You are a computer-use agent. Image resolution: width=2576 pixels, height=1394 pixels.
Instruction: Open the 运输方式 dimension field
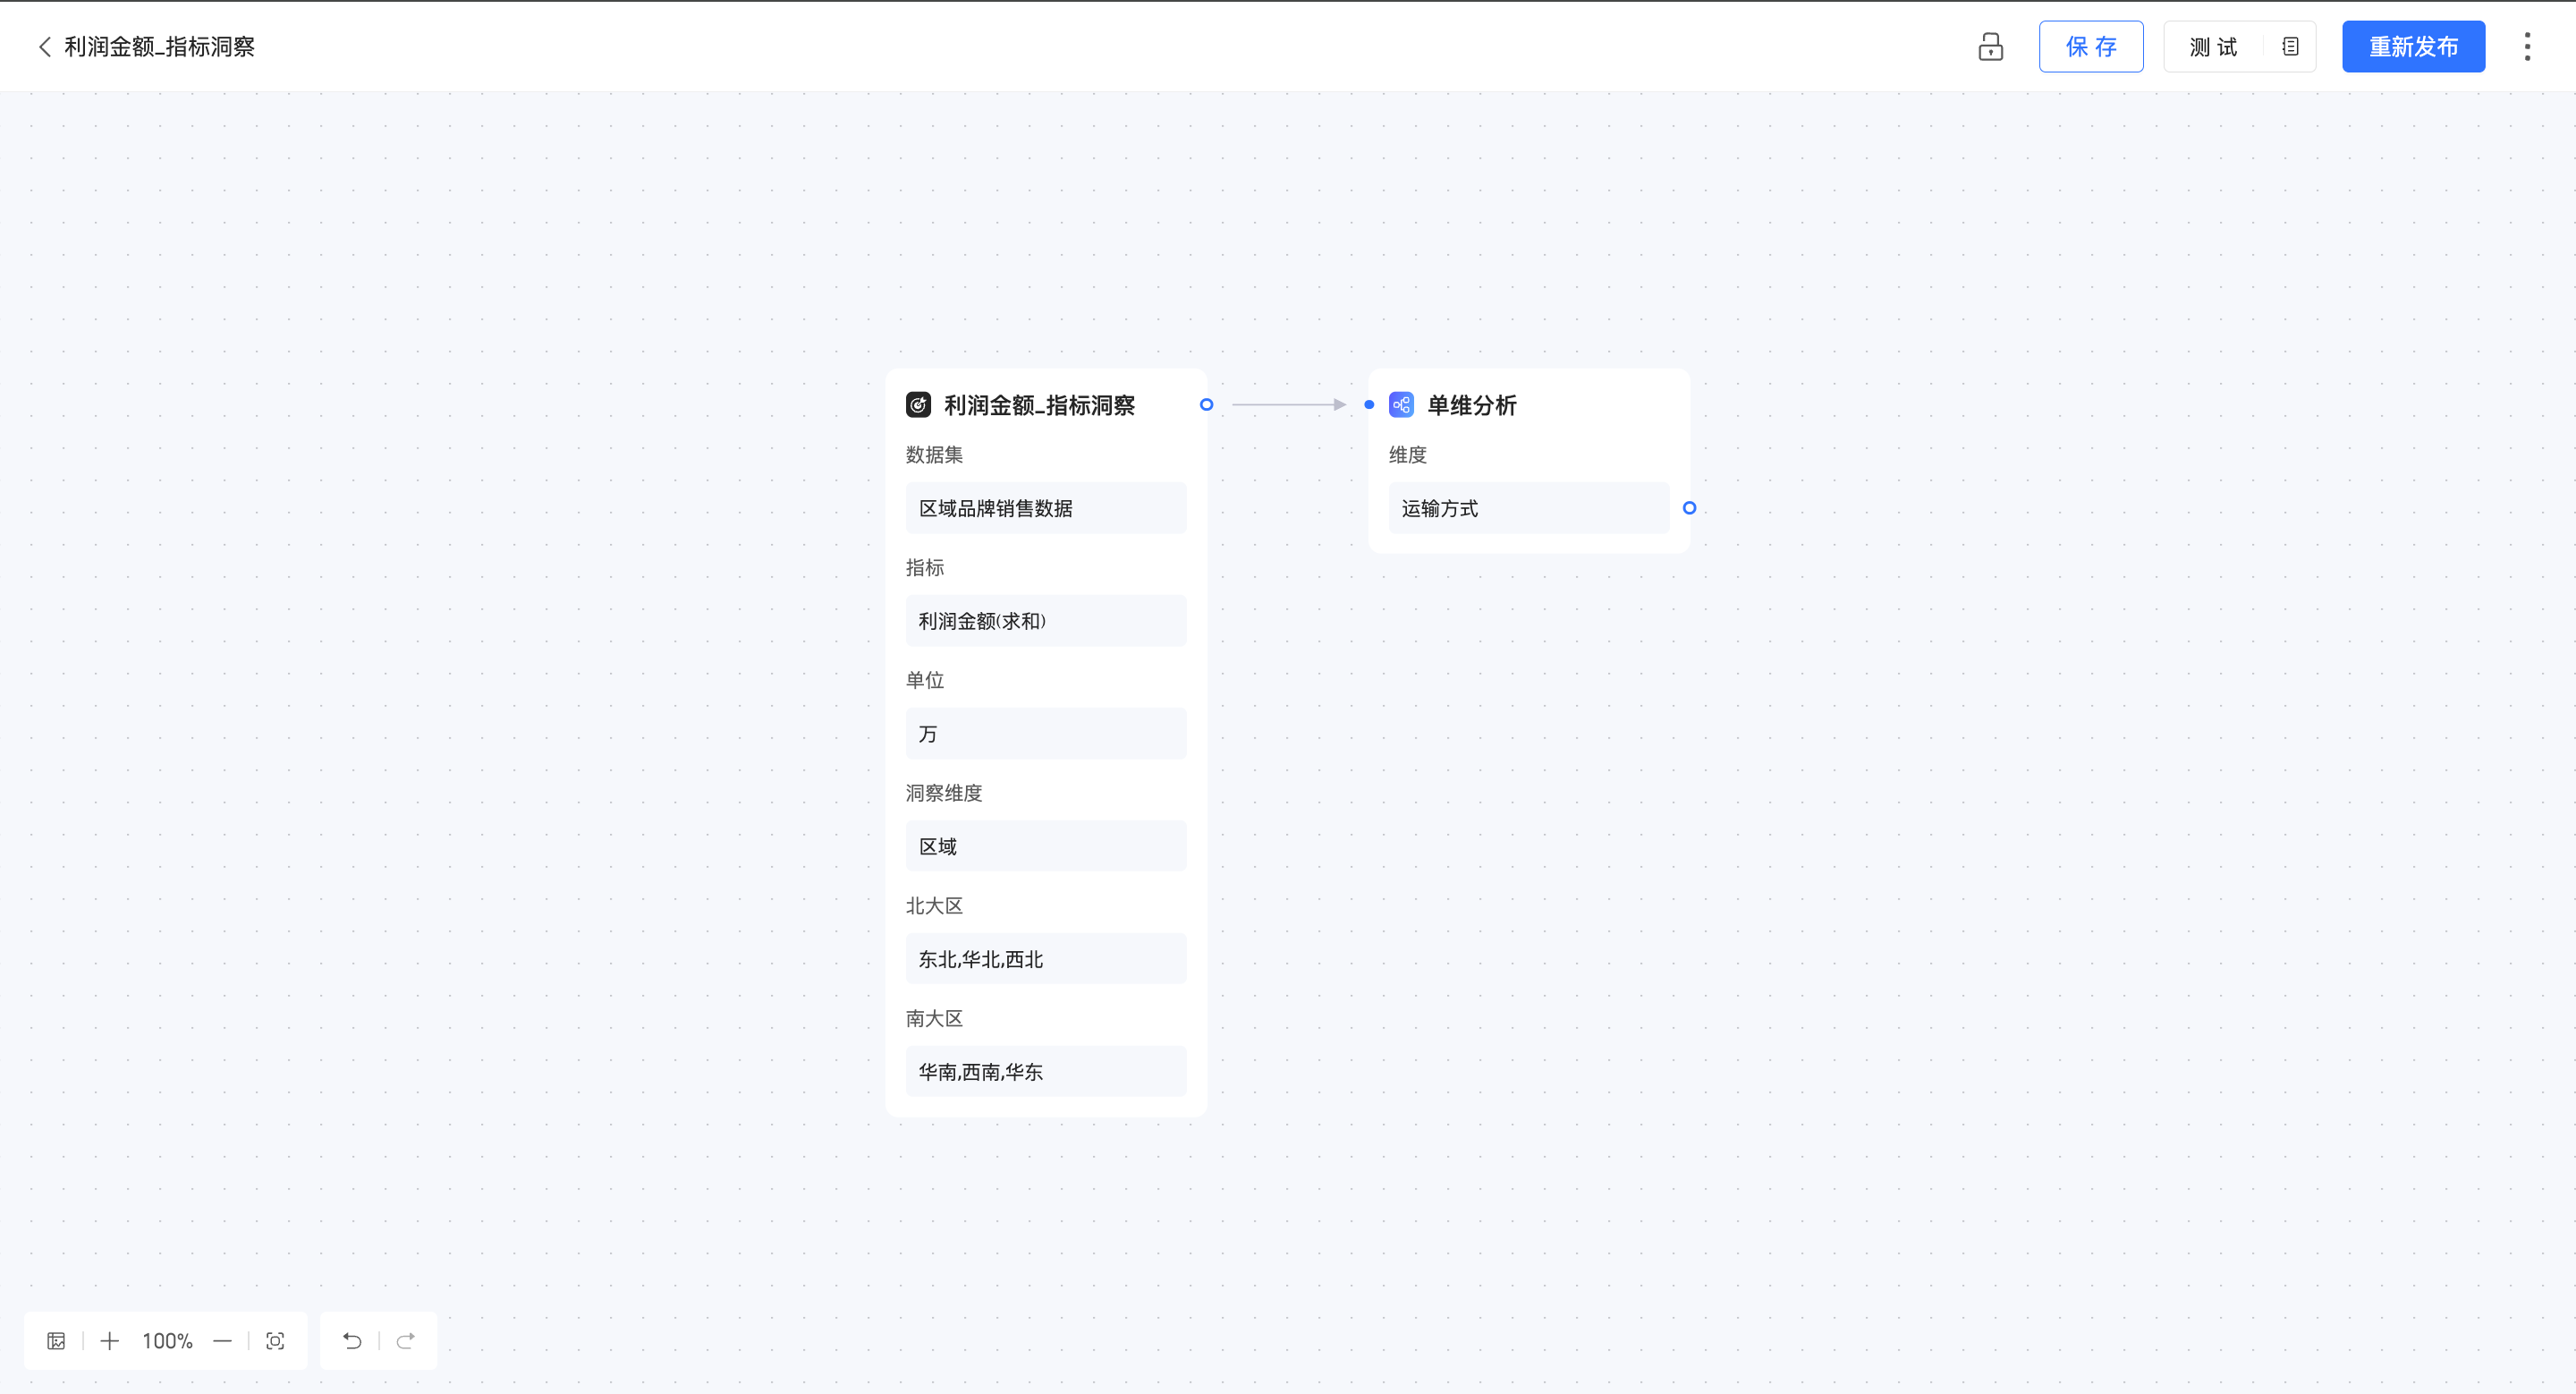pos(1527,508)
